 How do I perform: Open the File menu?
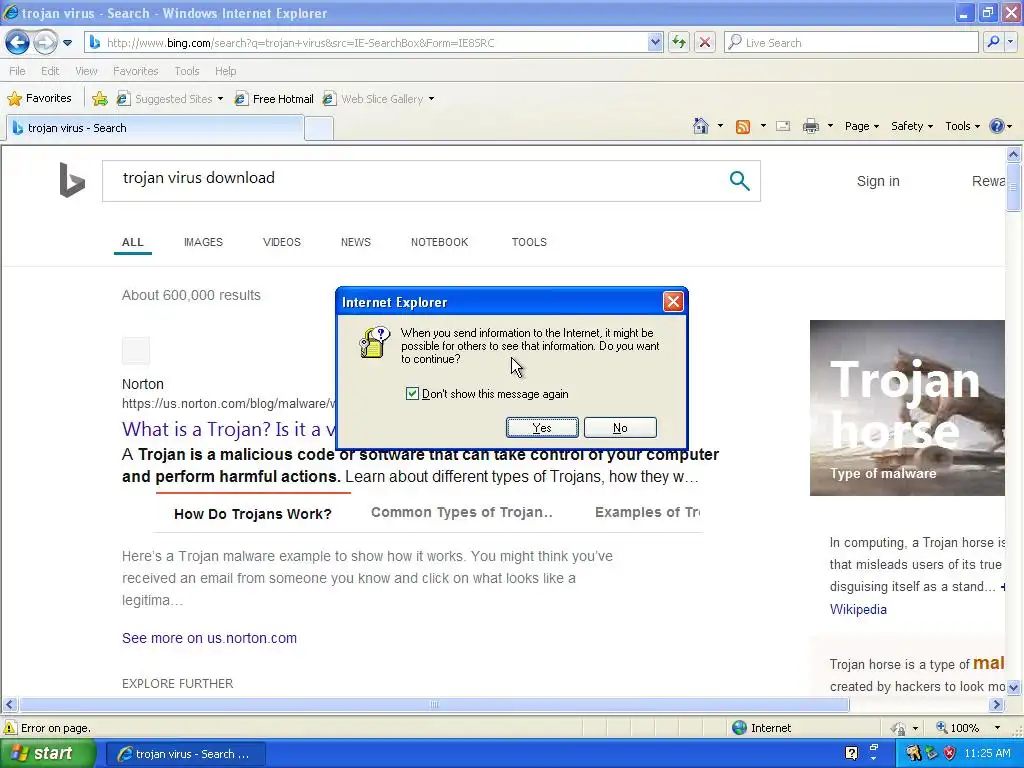click(18, 71)
